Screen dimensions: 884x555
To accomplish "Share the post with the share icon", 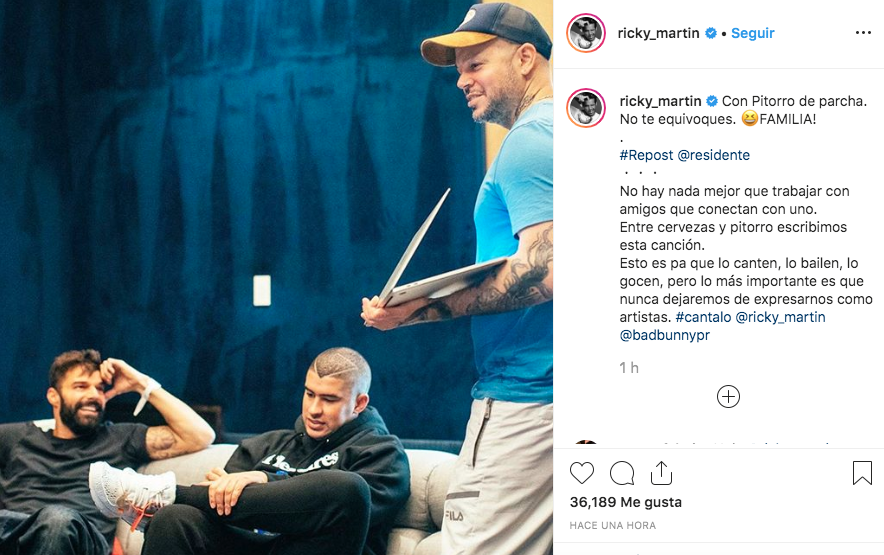I will pos(661,473).
